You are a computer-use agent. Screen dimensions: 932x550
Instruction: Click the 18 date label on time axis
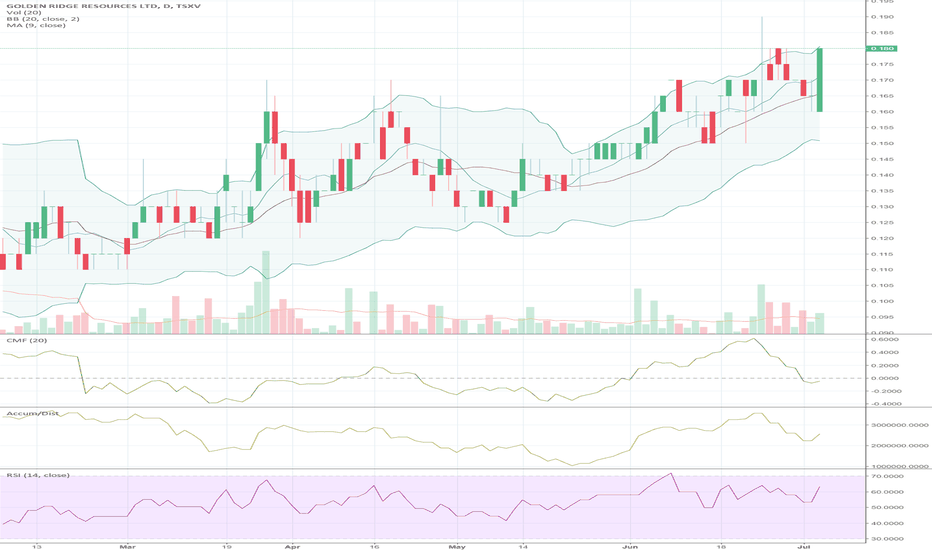[721, 546]
